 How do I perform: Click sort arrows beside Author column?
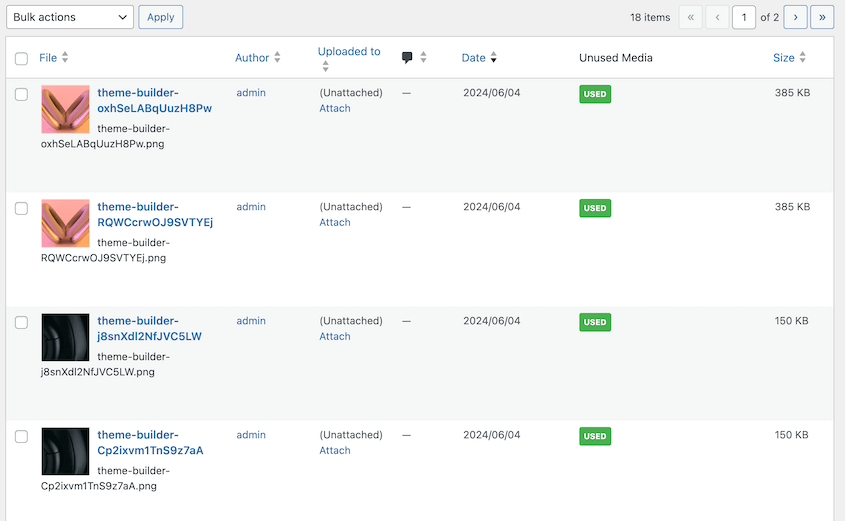[x=277, y=58]
